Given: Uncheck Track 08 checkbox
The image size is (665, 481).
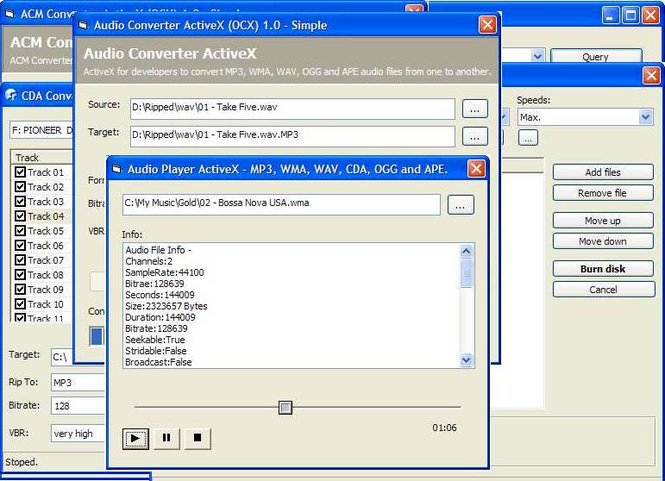Looking at the screenshot, I should coord(20,275).
